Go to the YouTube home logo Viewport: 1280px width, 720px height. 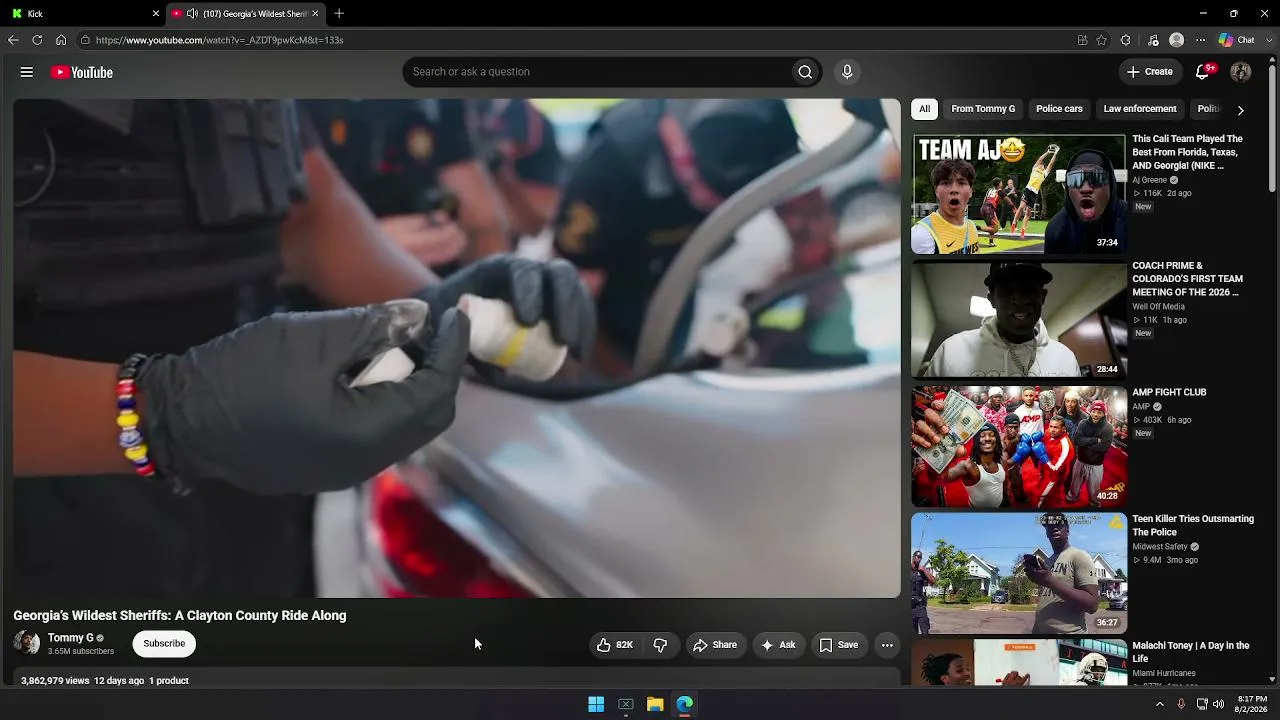point(82,72)
